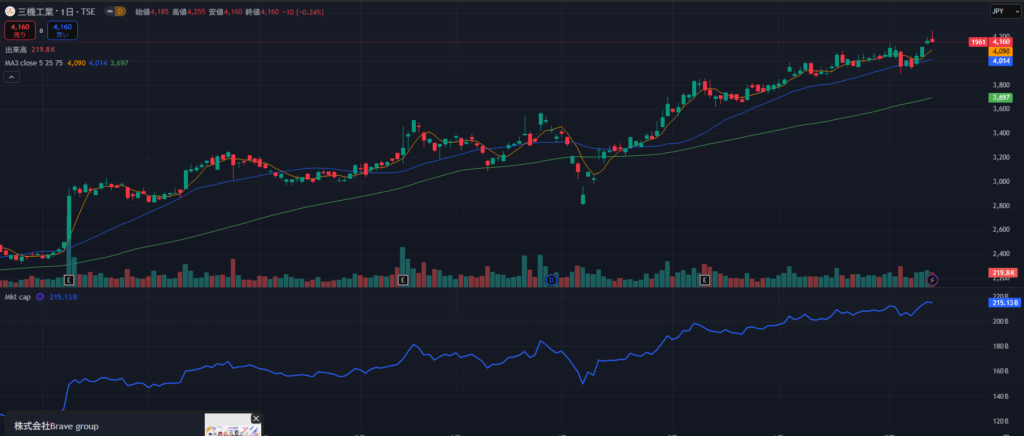Click the first earnings E marker on left
The width and height of the screenshot is (1024, 436).
(69, 280)
